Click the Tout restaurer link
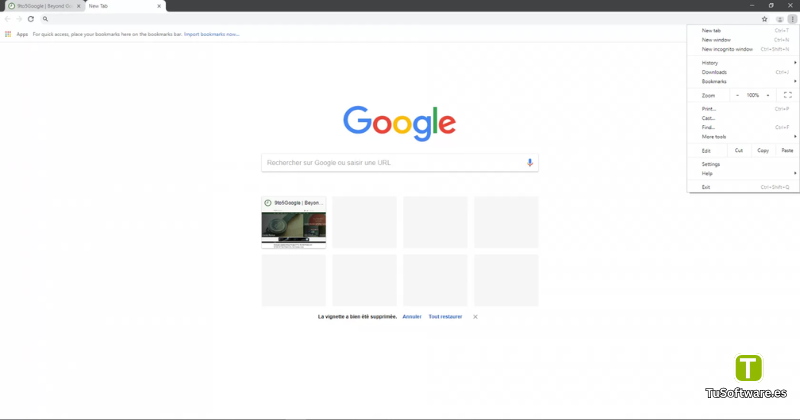This screenshot has width=800, height=420. click(445, 316)
